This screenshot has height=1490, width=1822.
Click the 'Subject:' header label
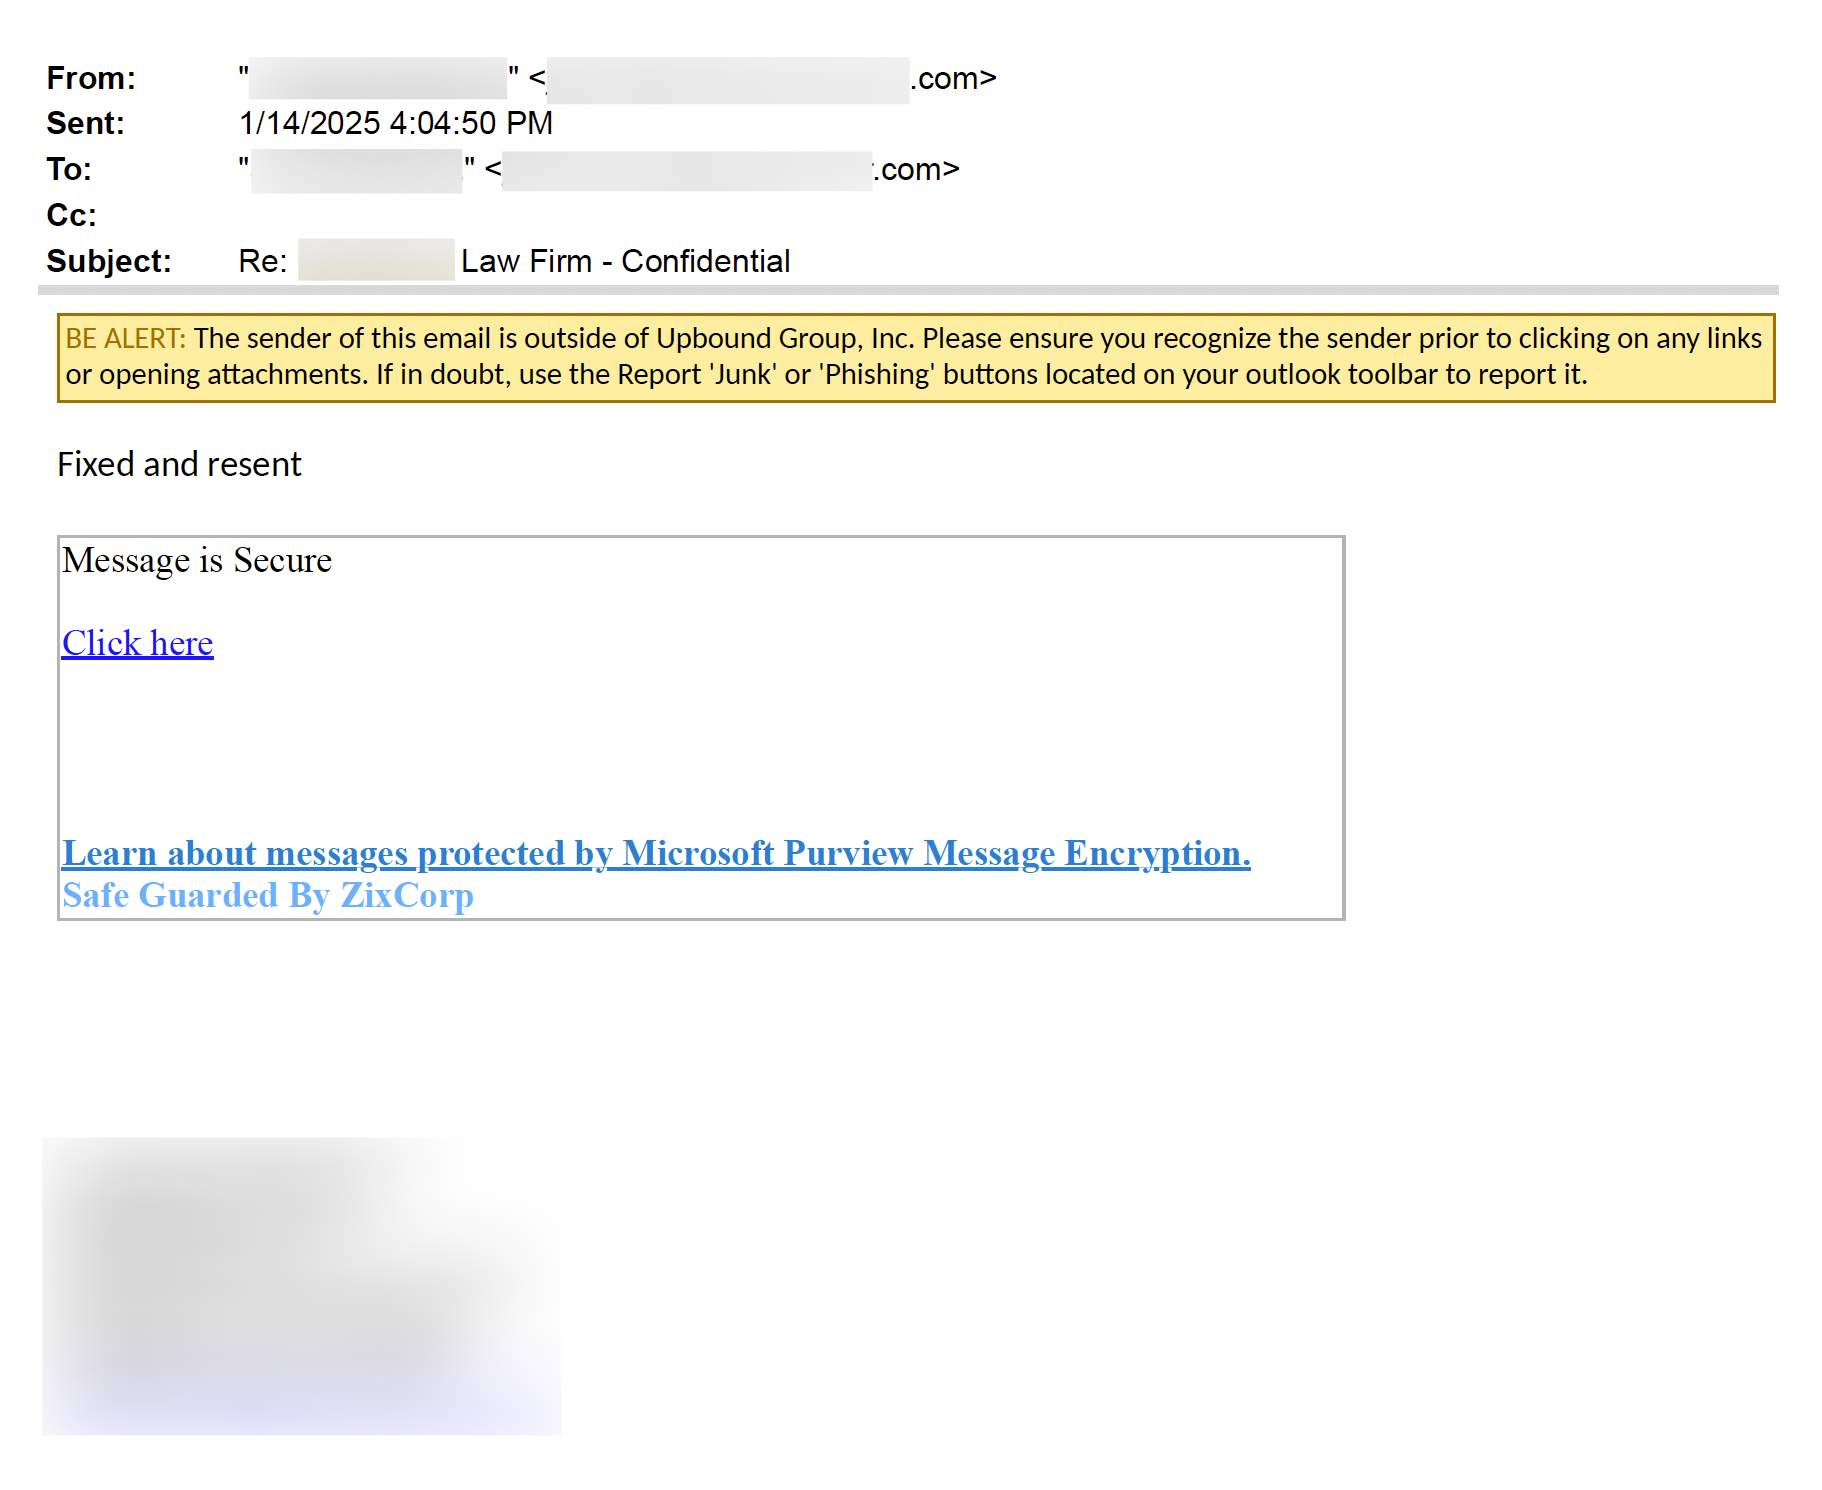pyautogui.click(x=109, y=261)
